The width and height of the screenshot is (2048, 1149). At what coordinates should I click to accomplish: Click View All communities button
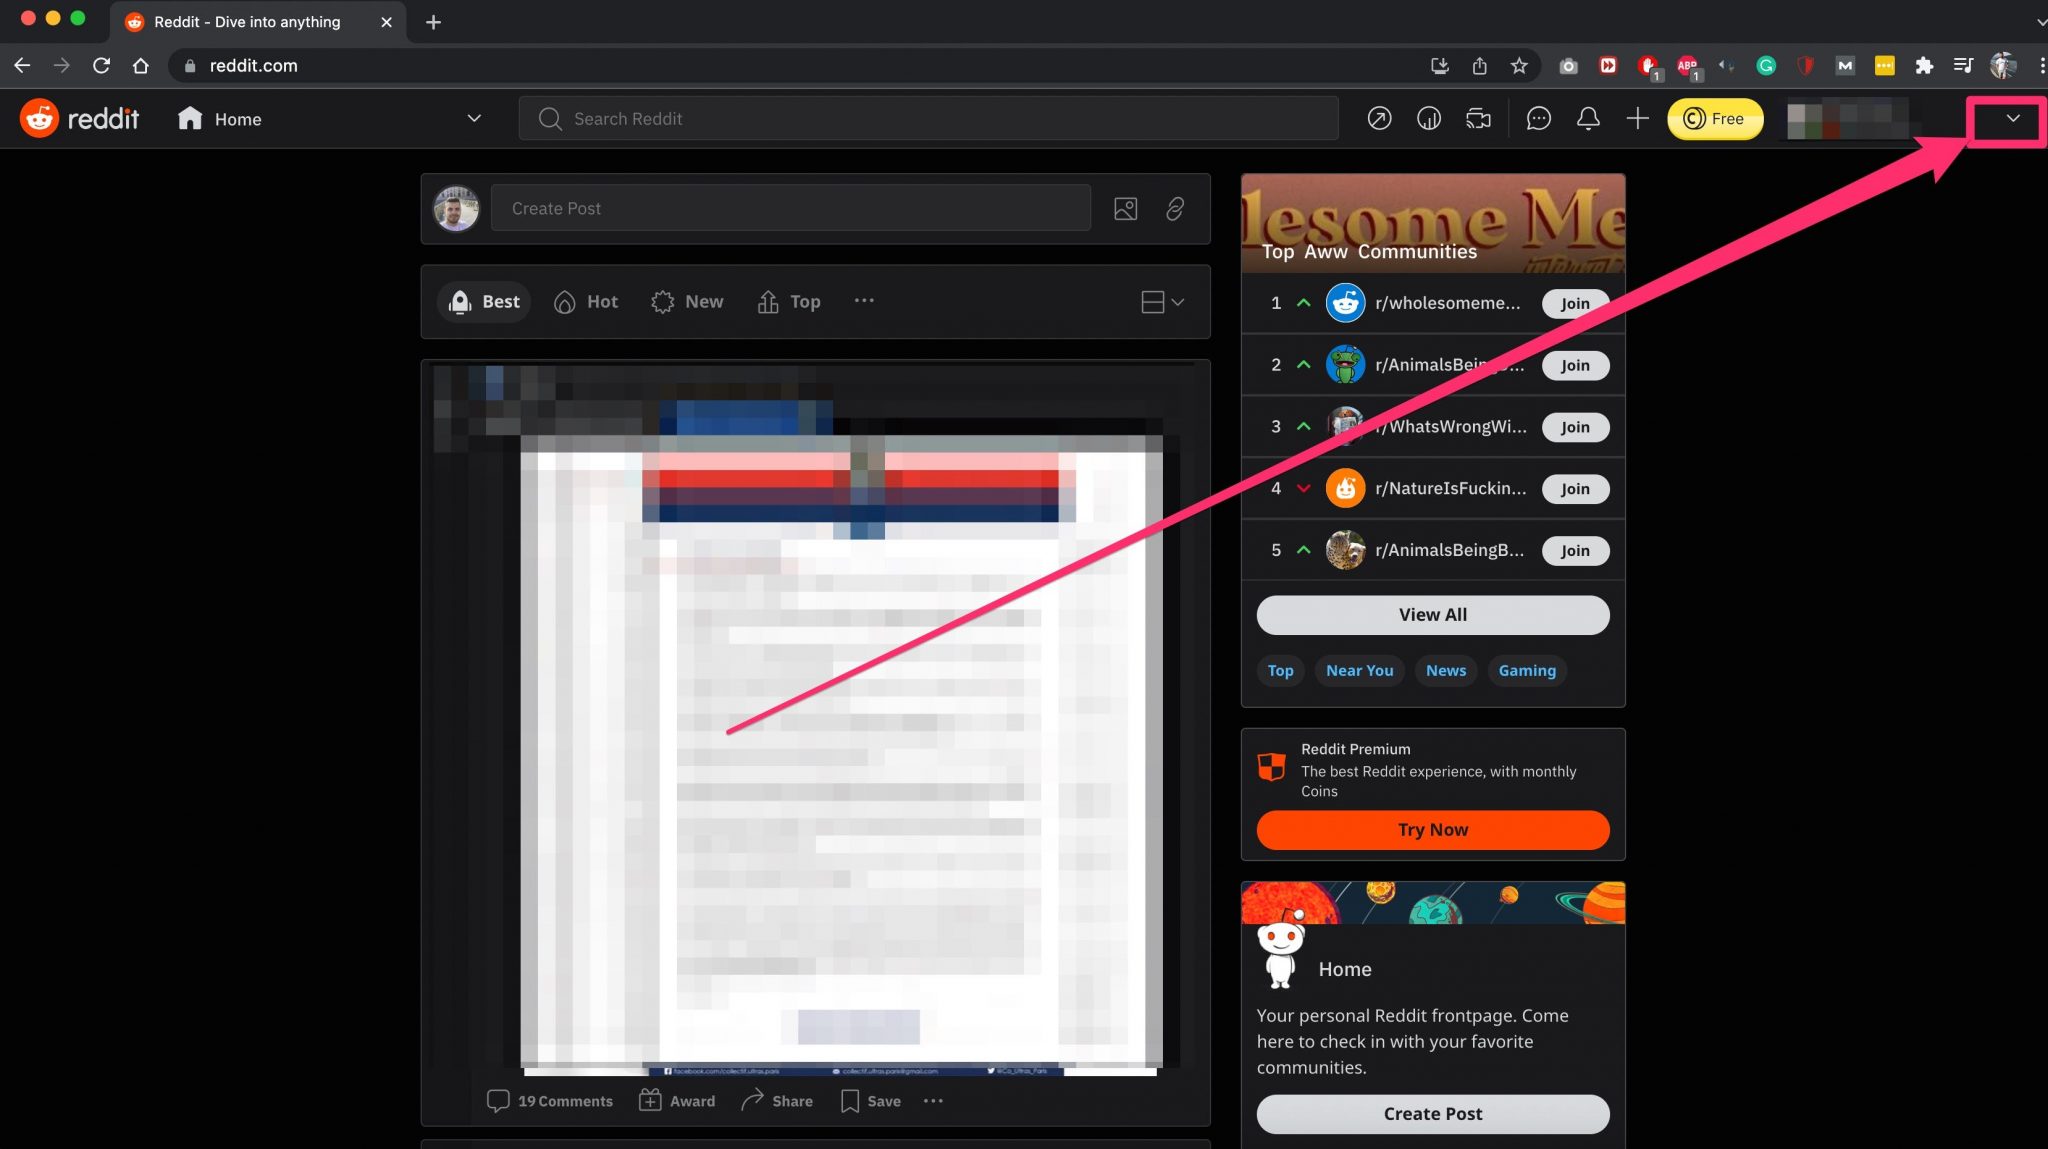tap(1432, 615)
